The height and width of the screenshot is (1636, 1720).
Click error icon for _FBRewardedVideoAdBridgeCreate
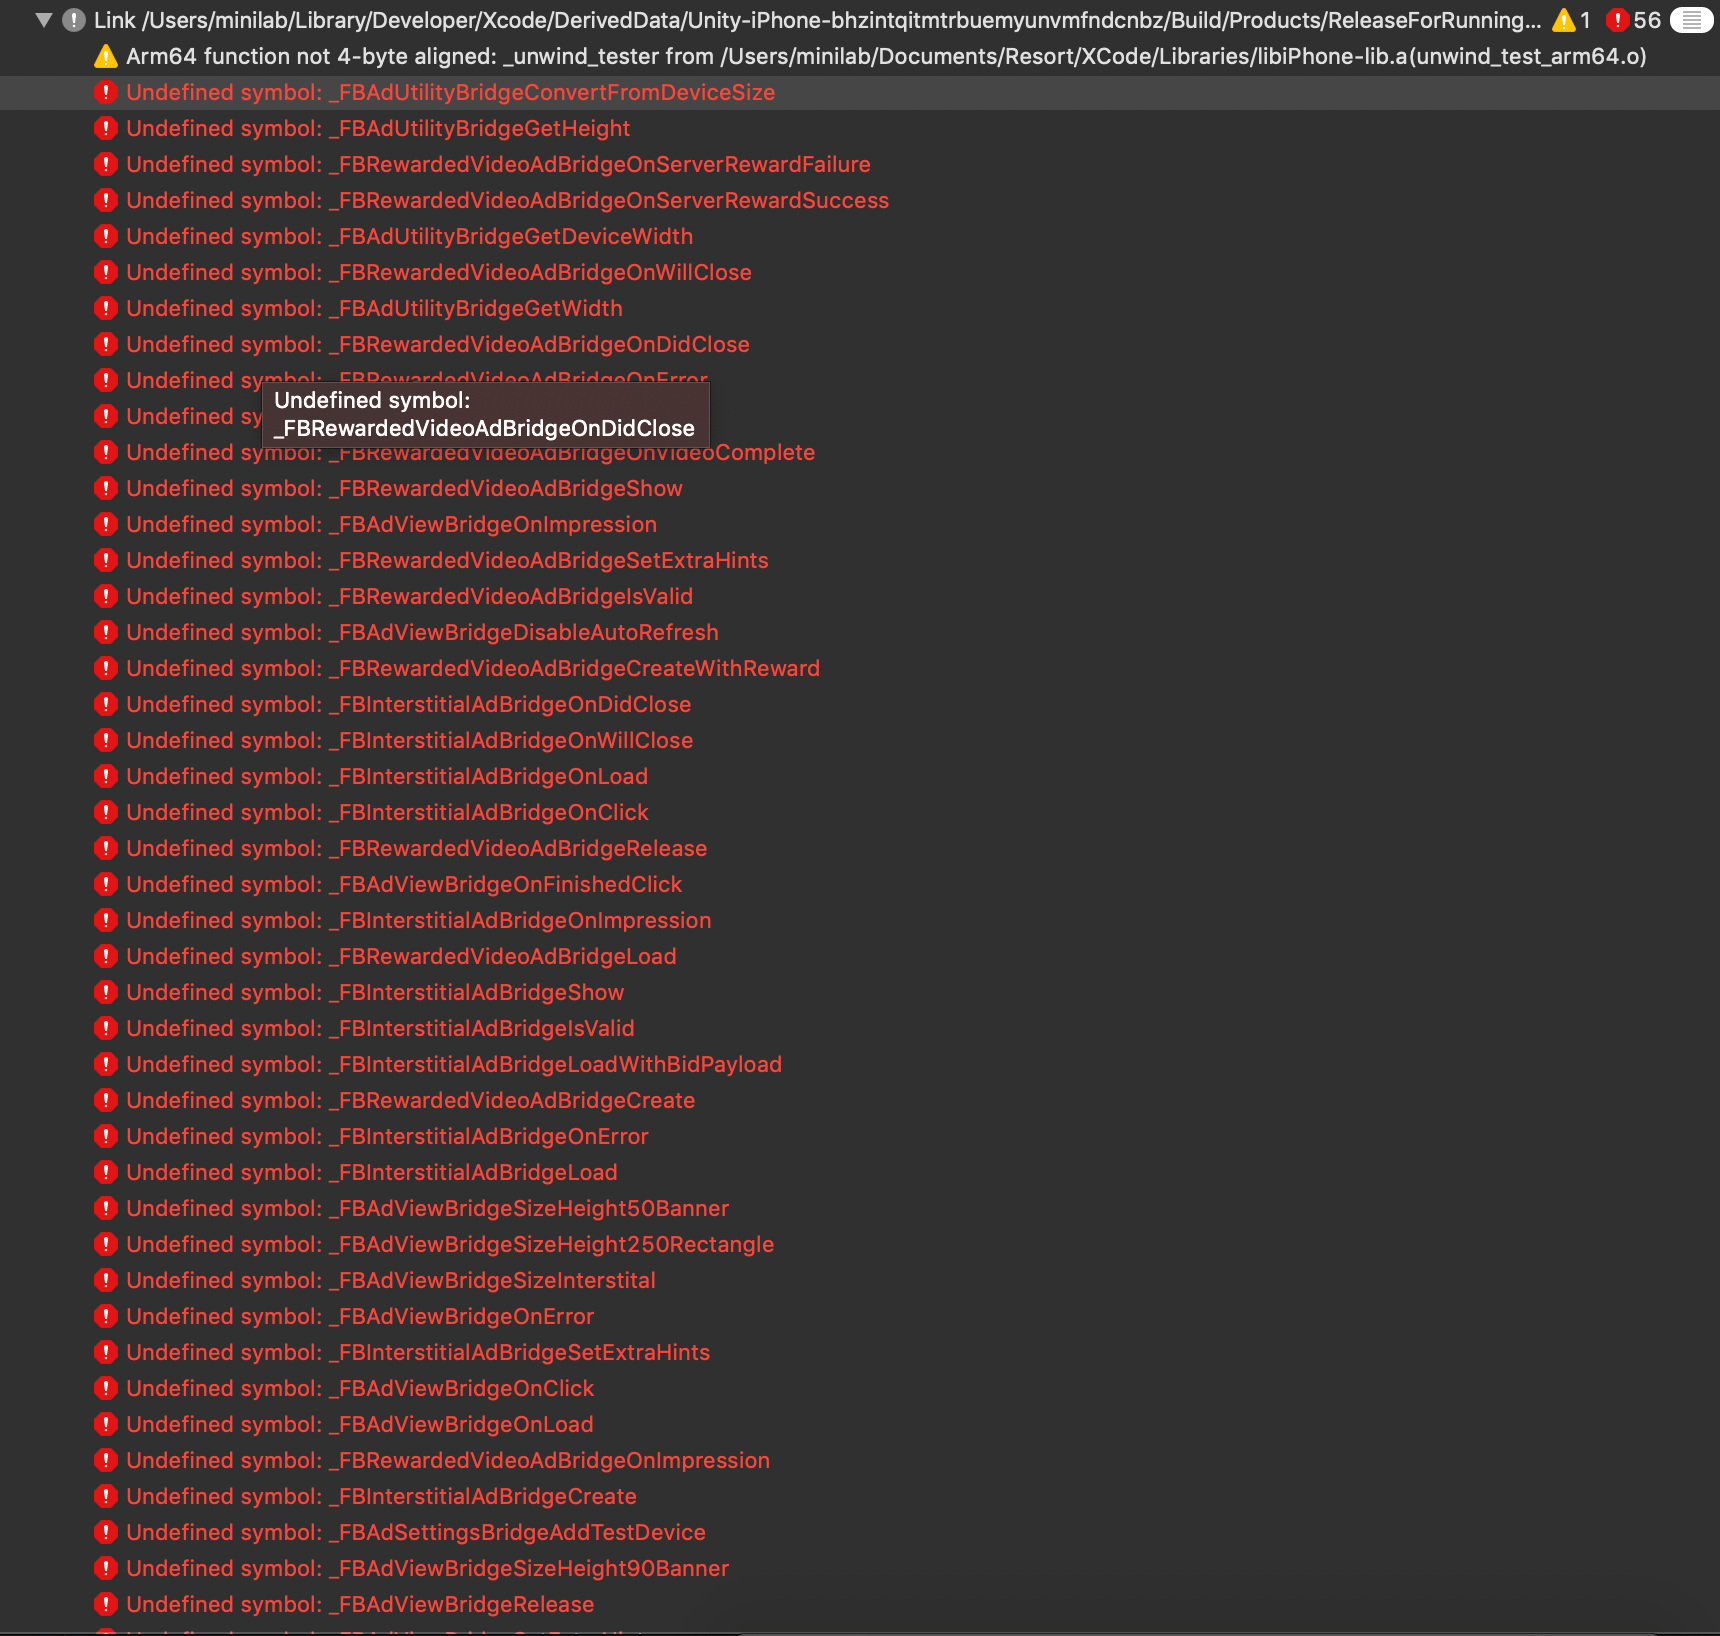(x=106, y=1100)
